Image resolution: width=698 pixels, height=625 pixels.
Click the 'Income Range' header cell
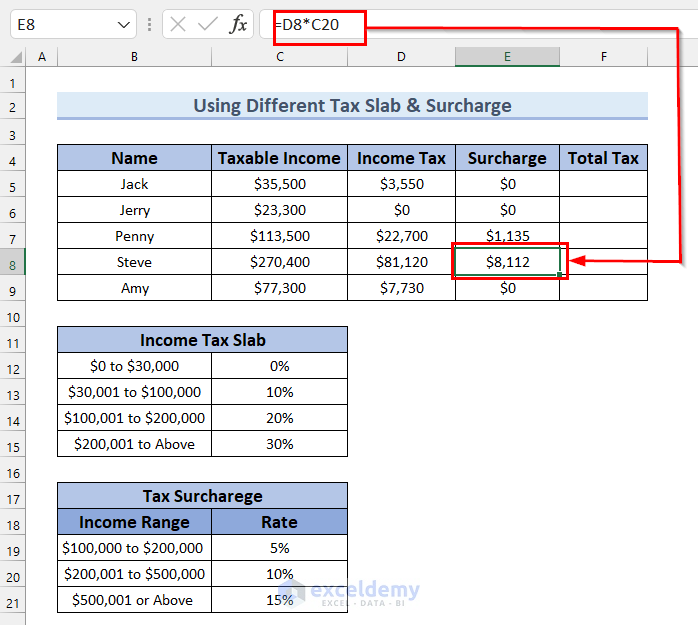point(134,522)
